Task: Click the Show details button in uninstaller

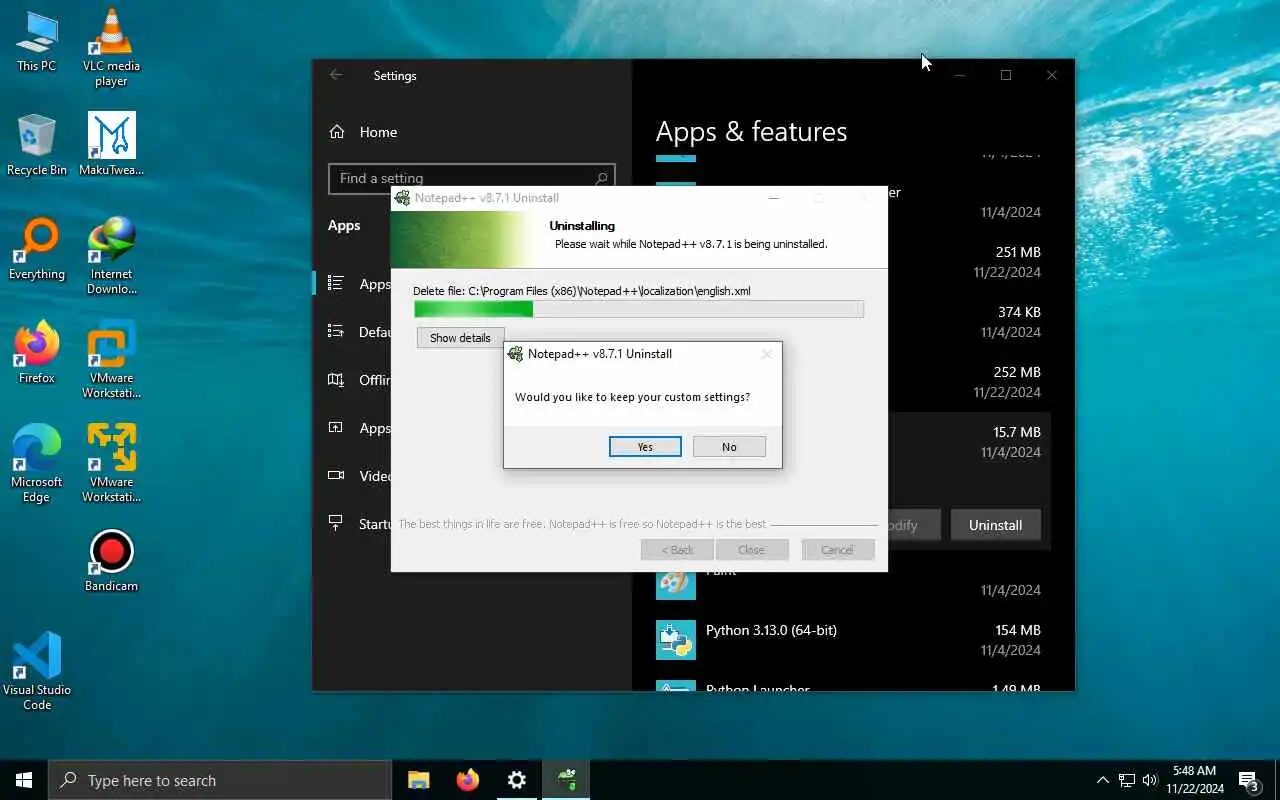Action: [460, 338]
